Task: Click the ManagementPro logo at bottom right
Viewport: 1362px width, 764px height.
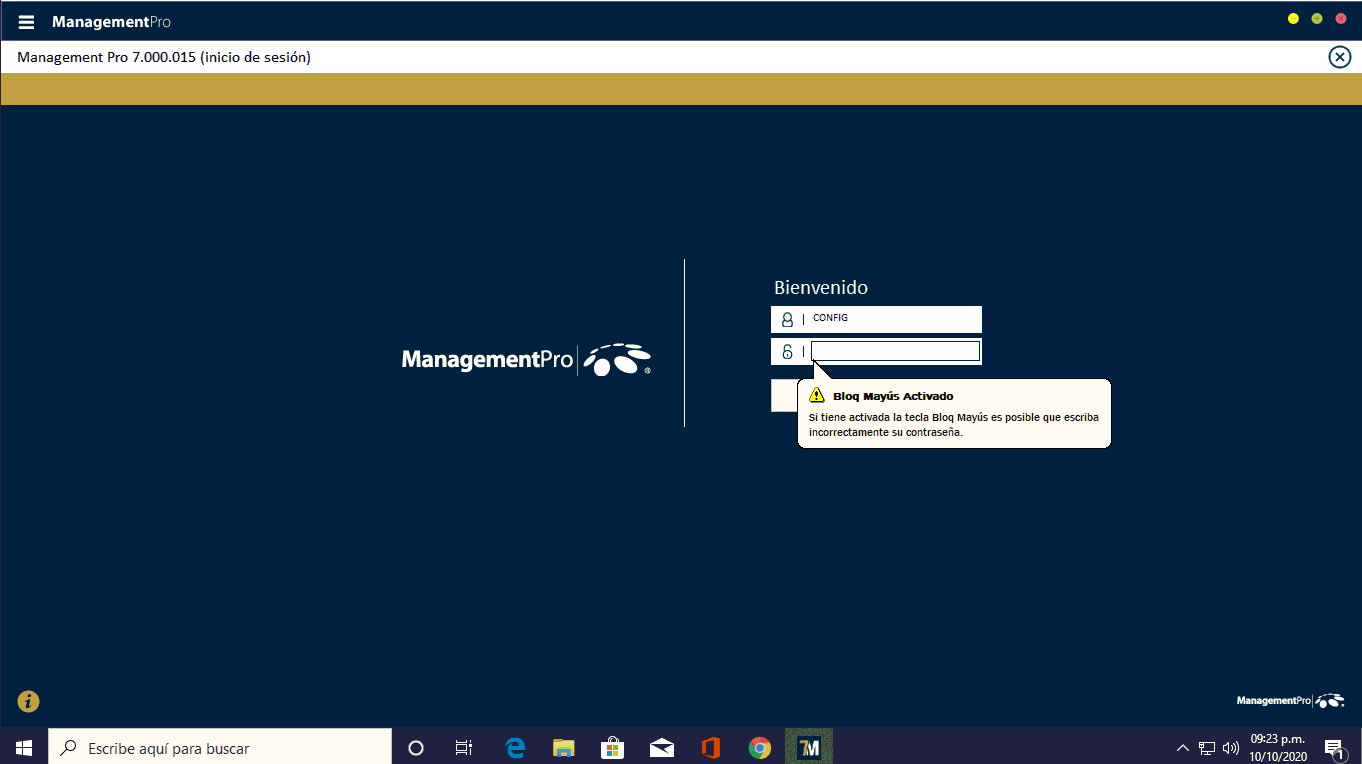Action: (1290, 701)
